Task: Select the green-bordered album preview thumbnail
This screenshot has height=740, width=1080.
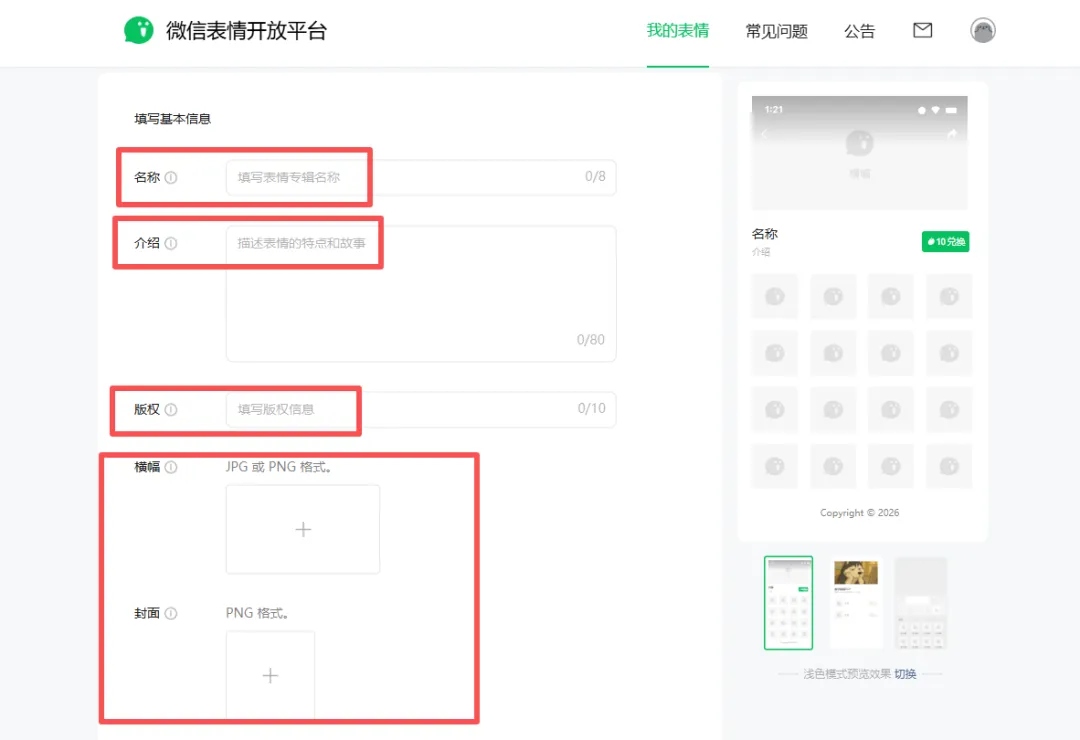Action: click(789, 603)
